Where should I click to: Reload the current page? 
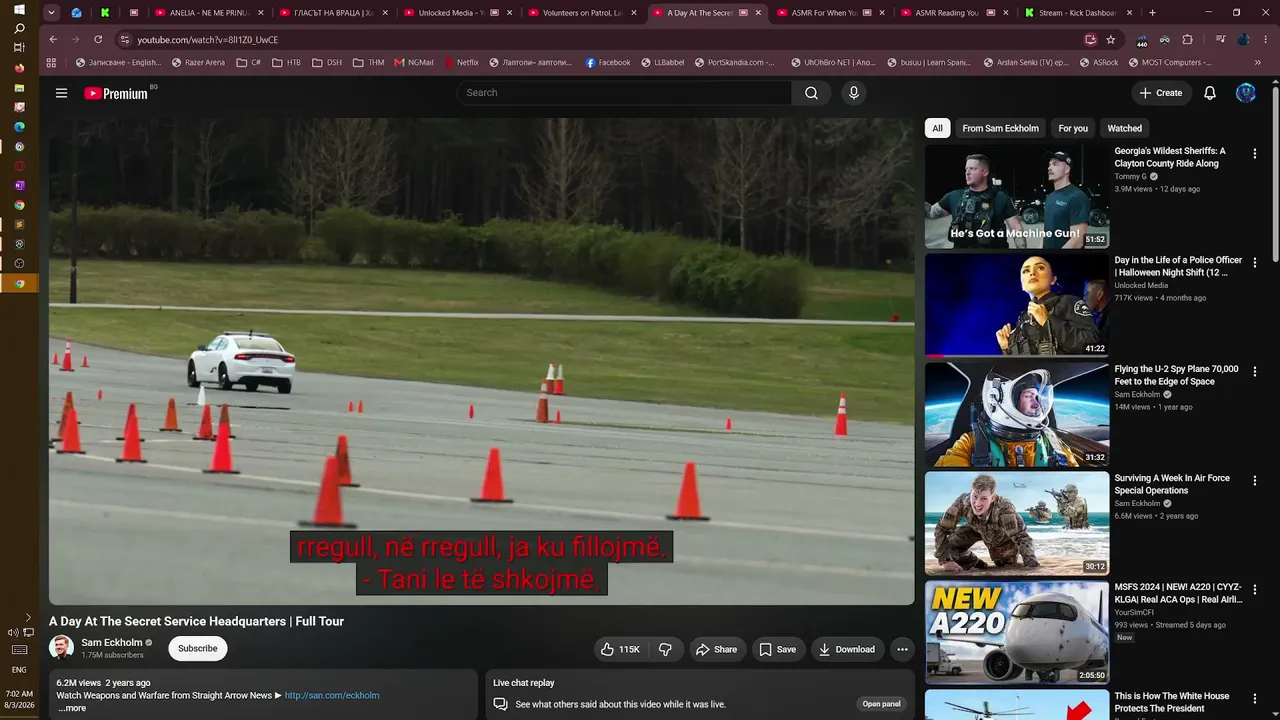pyautogui.click(x=98, y=40)
